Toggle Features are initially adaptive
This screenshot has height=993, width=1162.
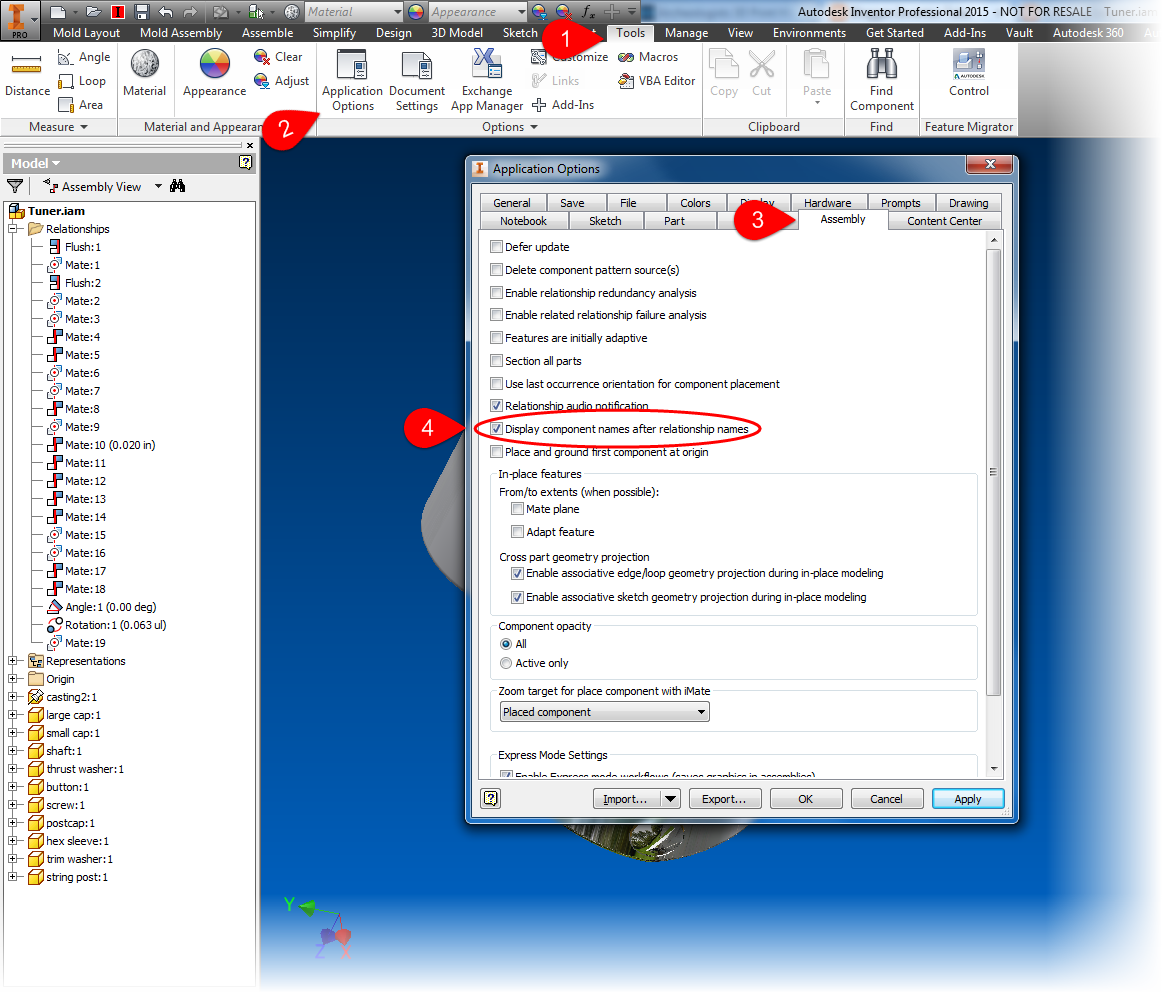click(x=497, y=338)
